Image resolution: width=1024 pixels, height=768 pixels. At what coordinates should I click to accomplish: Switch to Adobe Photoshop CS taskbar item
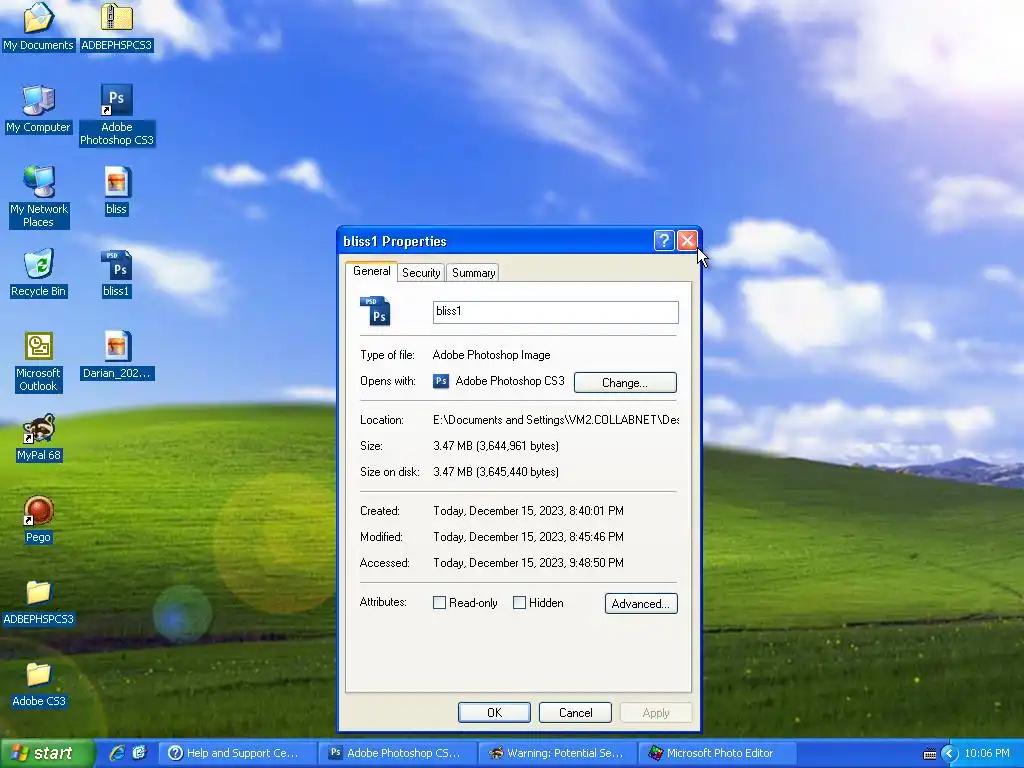pyautogui.click(x=398, y=753)
